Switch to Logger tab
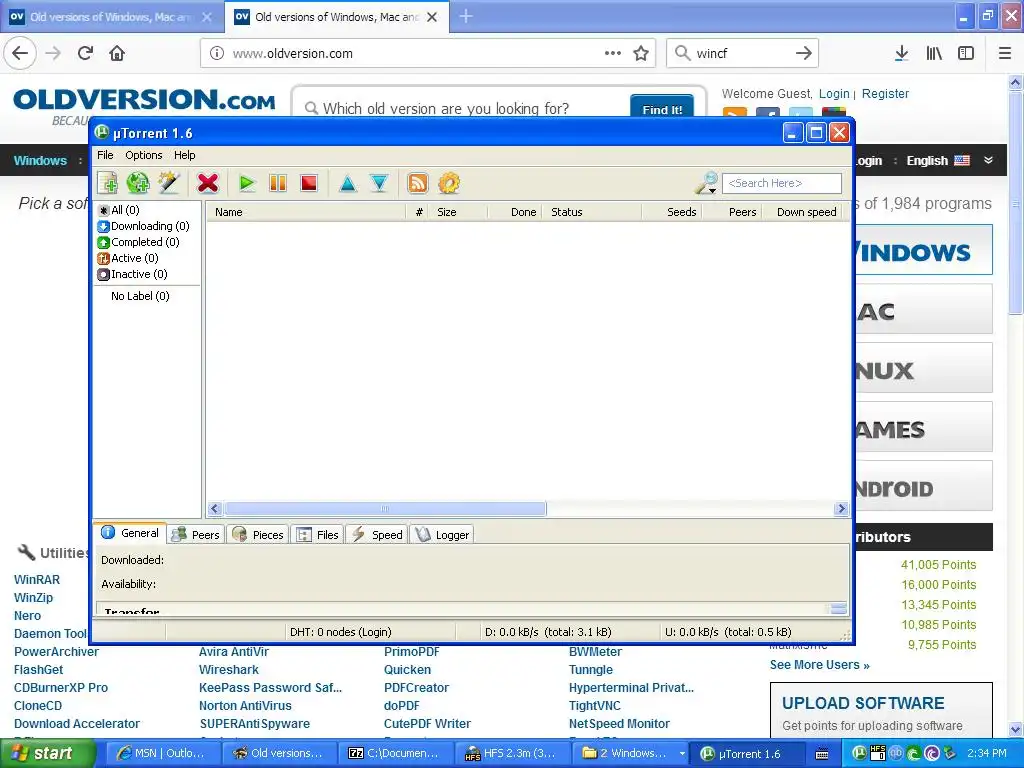This screenshot has width=1024, height=768. point(442,535)
